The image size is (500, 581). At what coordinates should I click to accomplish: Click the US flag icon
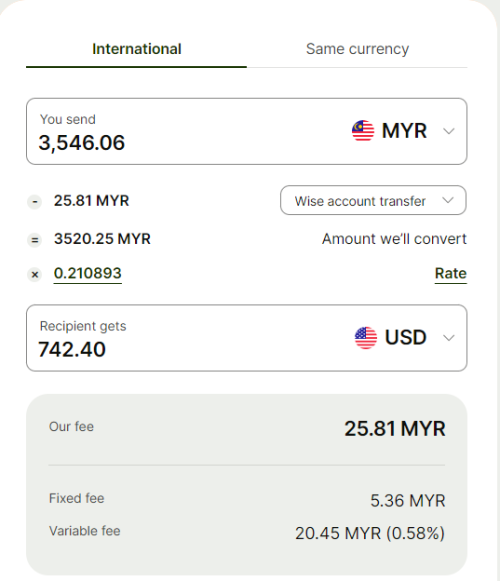tap(366, 338)
